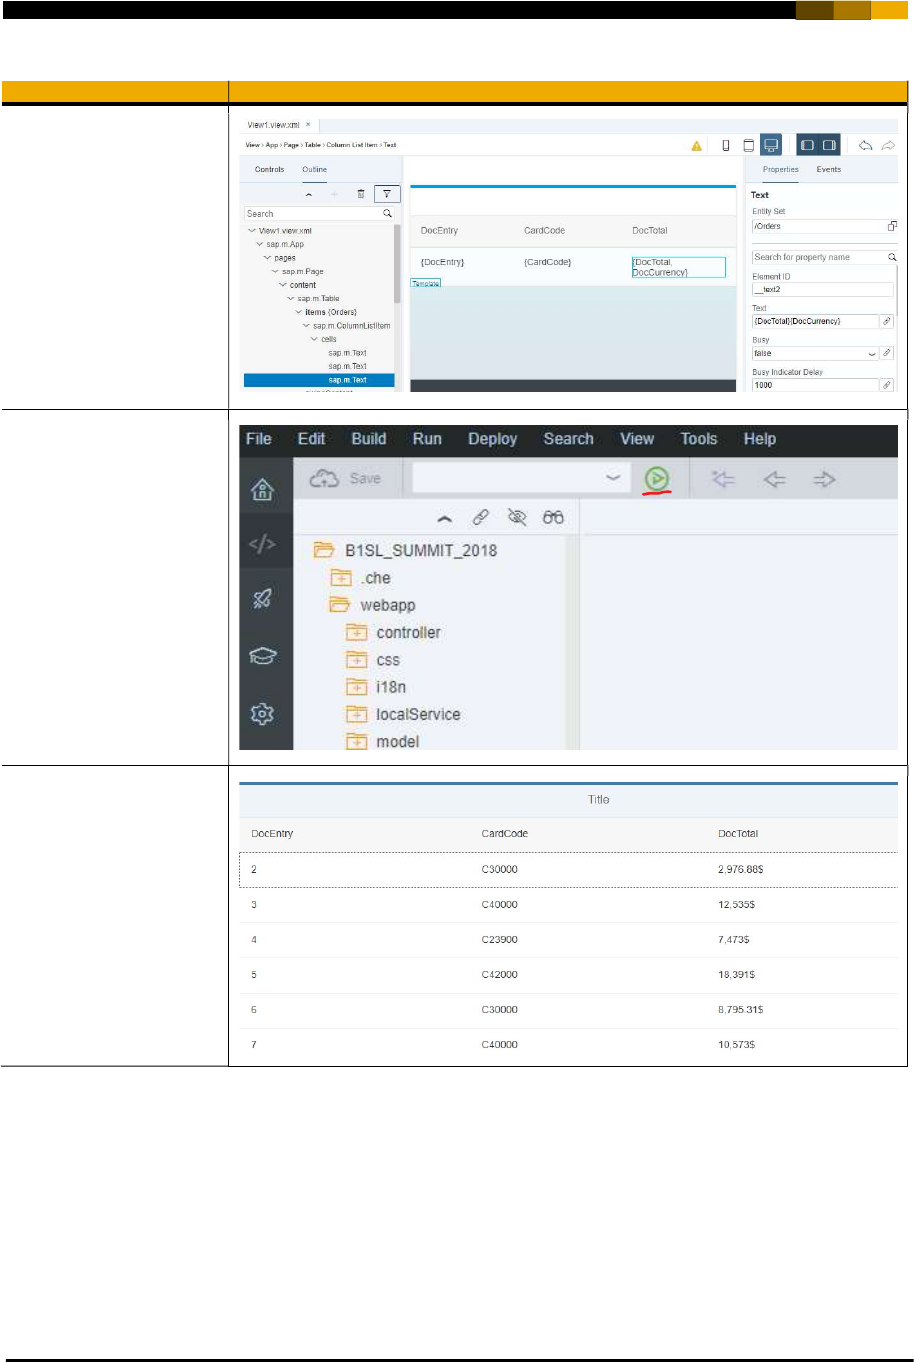Screen dimensions: 914x1362
Task: Select the phone device preview icon
Action: [726, 146]
